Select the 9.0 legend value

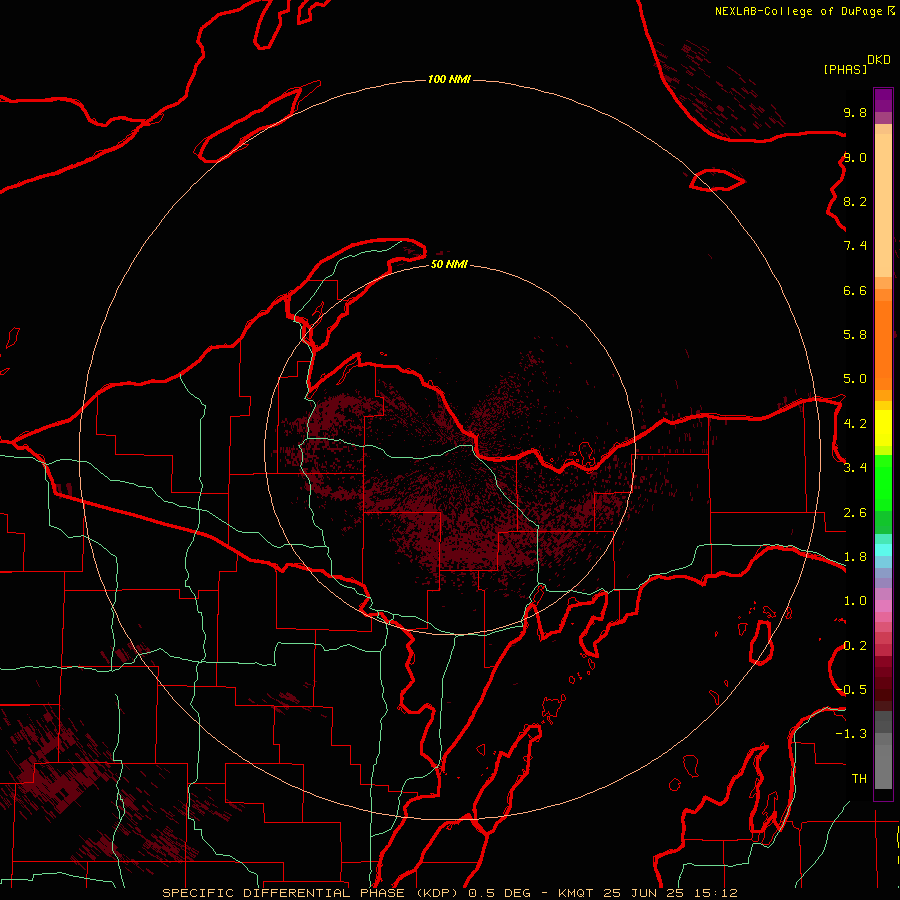855,157
